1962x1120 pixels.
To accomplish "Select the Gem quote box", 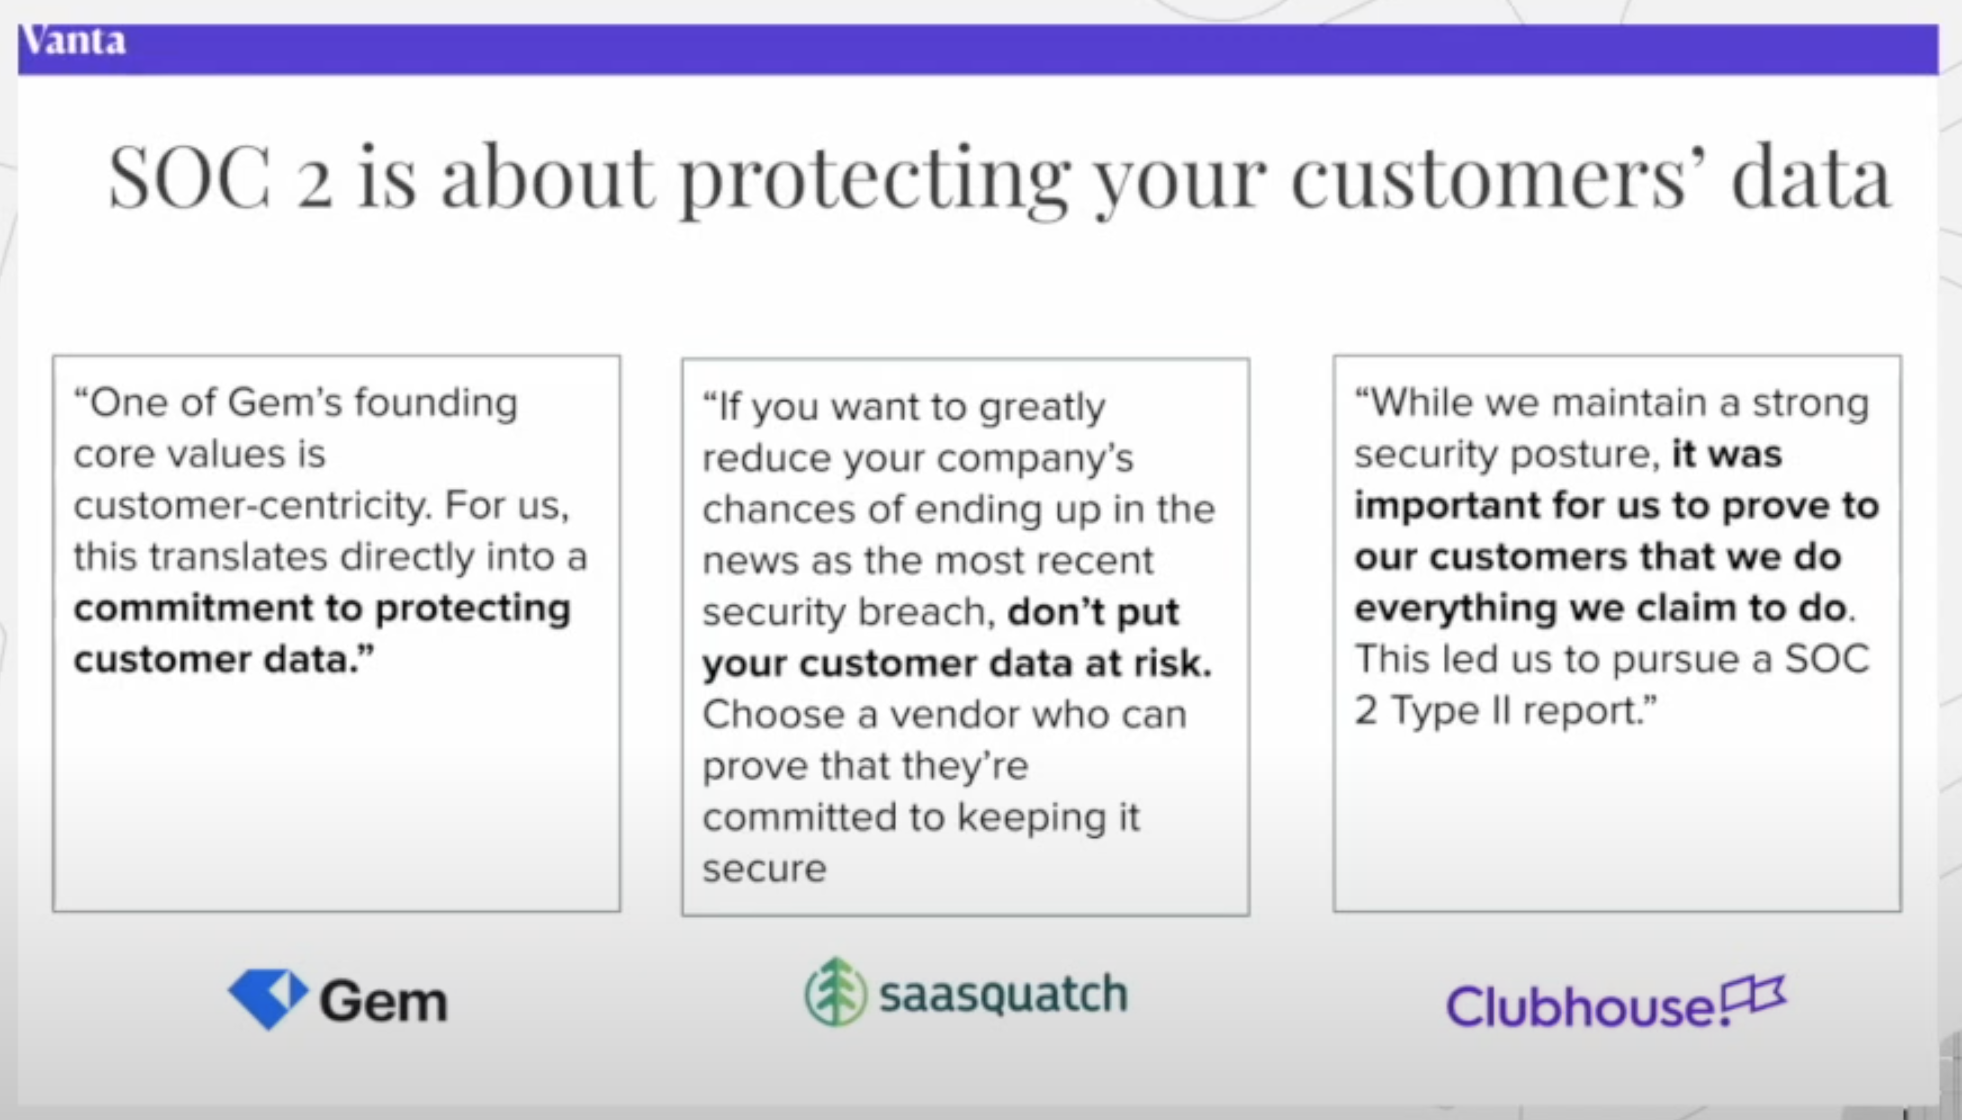I will pos(337,633).
